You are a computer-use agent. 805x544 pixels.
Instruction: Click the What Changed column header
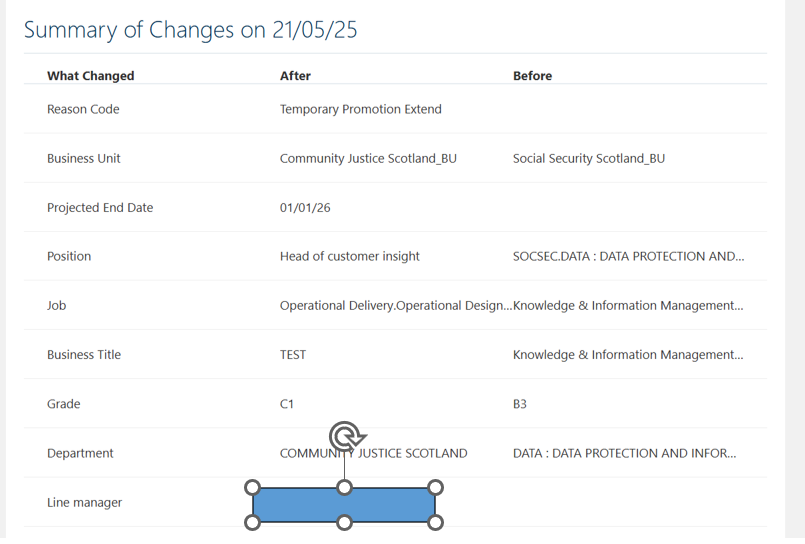click(x=90, y=75)
